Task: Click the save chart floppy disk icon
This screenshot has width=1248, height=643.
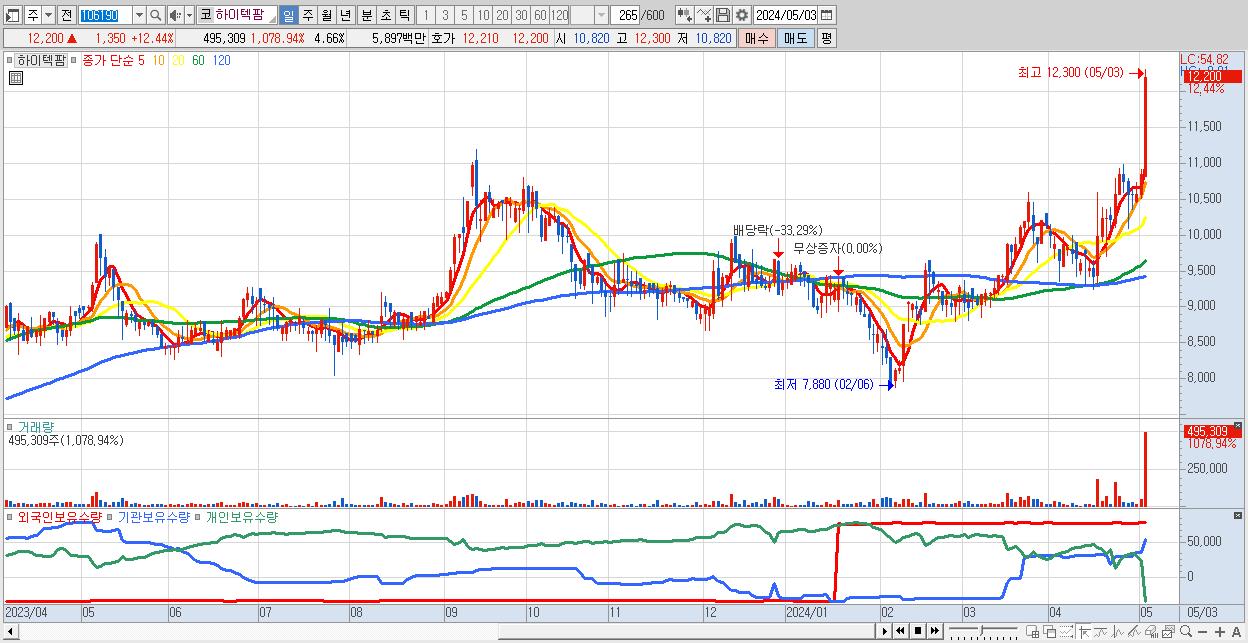Action: coord(723,15)
